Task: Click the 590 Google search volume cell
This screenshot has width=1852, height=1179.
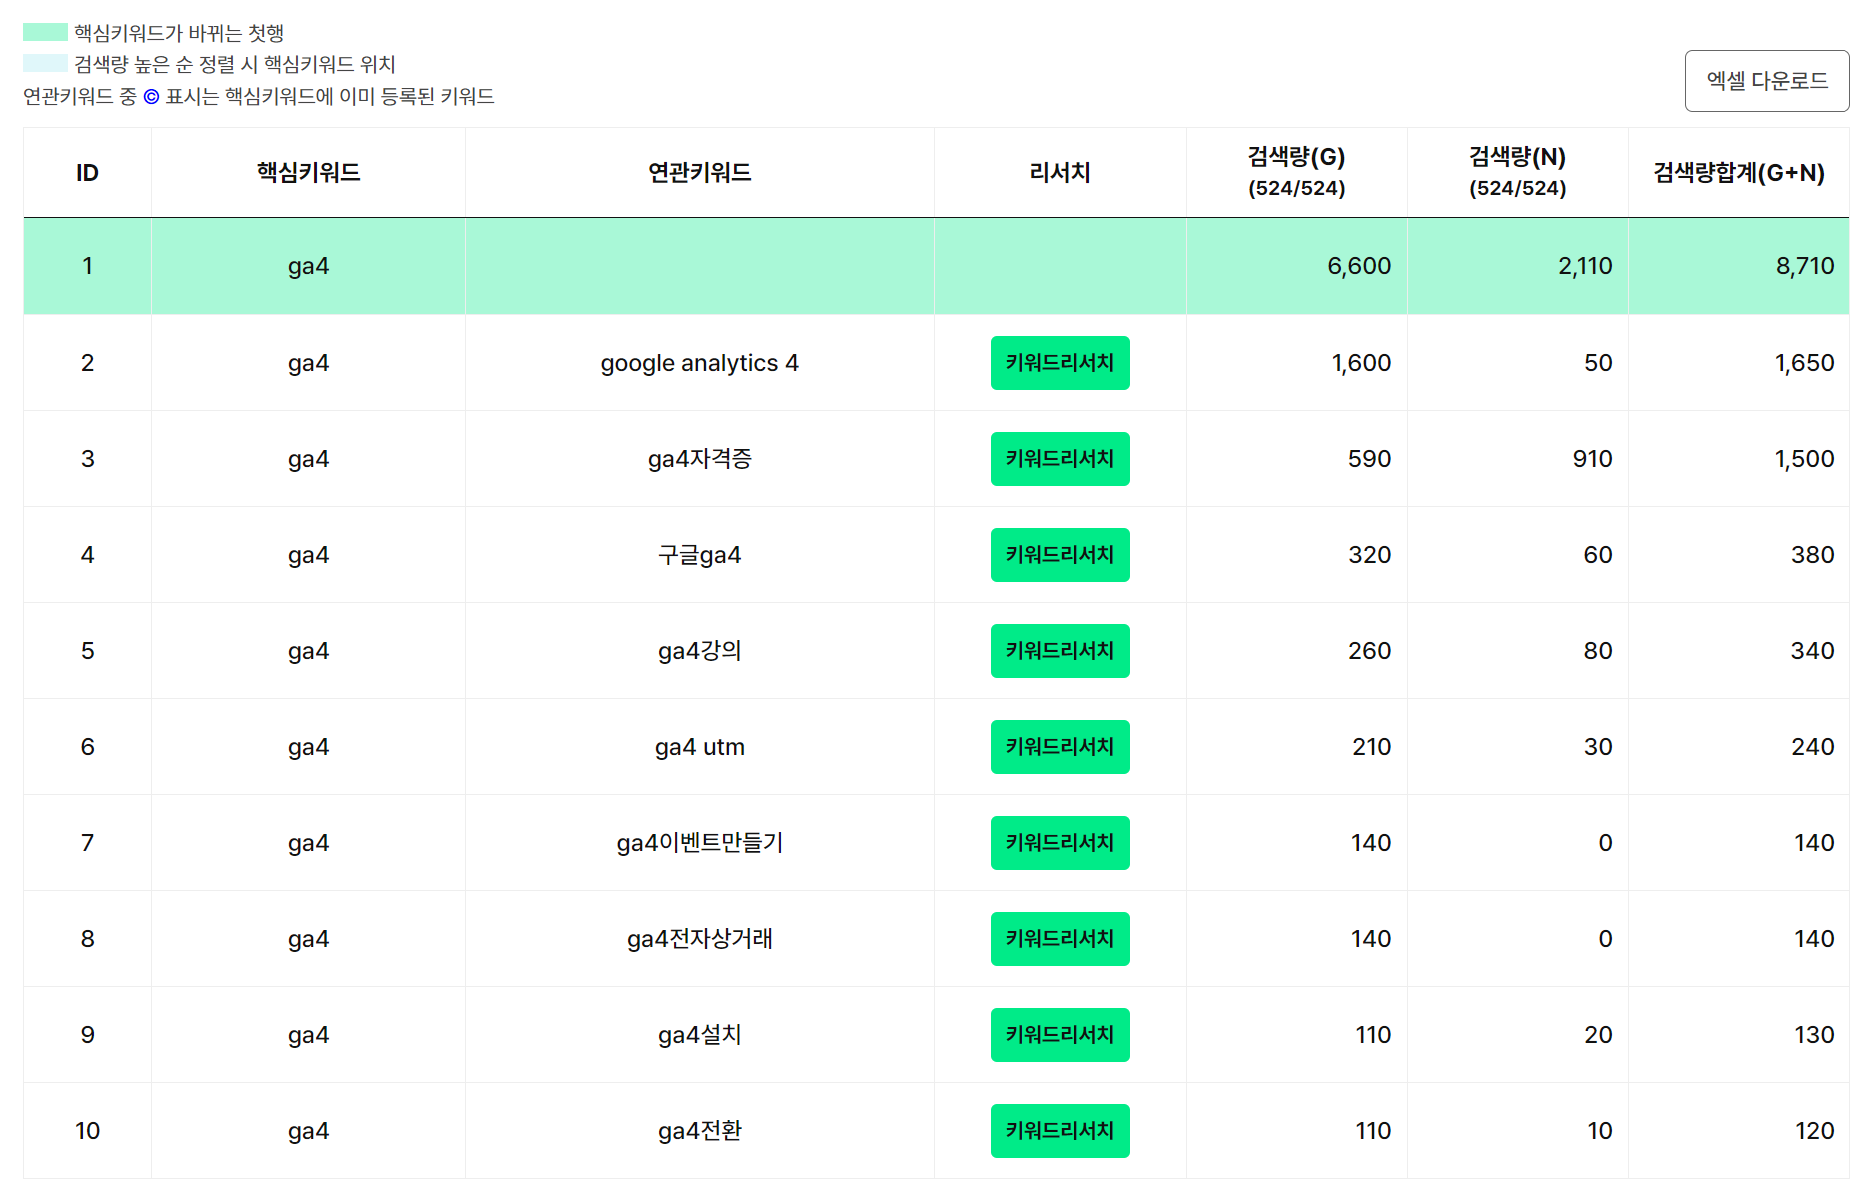Action: click(x=1296, y=459)
